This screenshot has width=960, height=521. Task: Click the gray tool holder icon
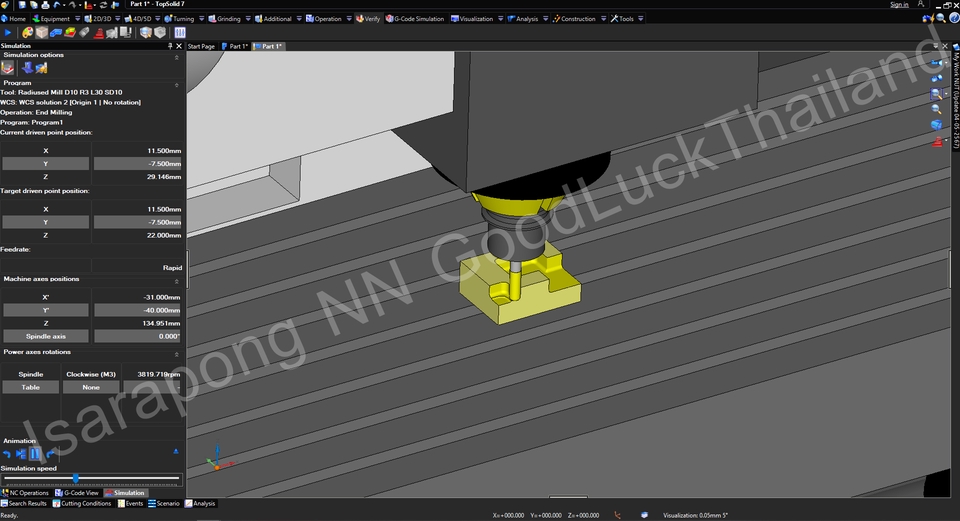pyautogui.click(x=84, y=32)
